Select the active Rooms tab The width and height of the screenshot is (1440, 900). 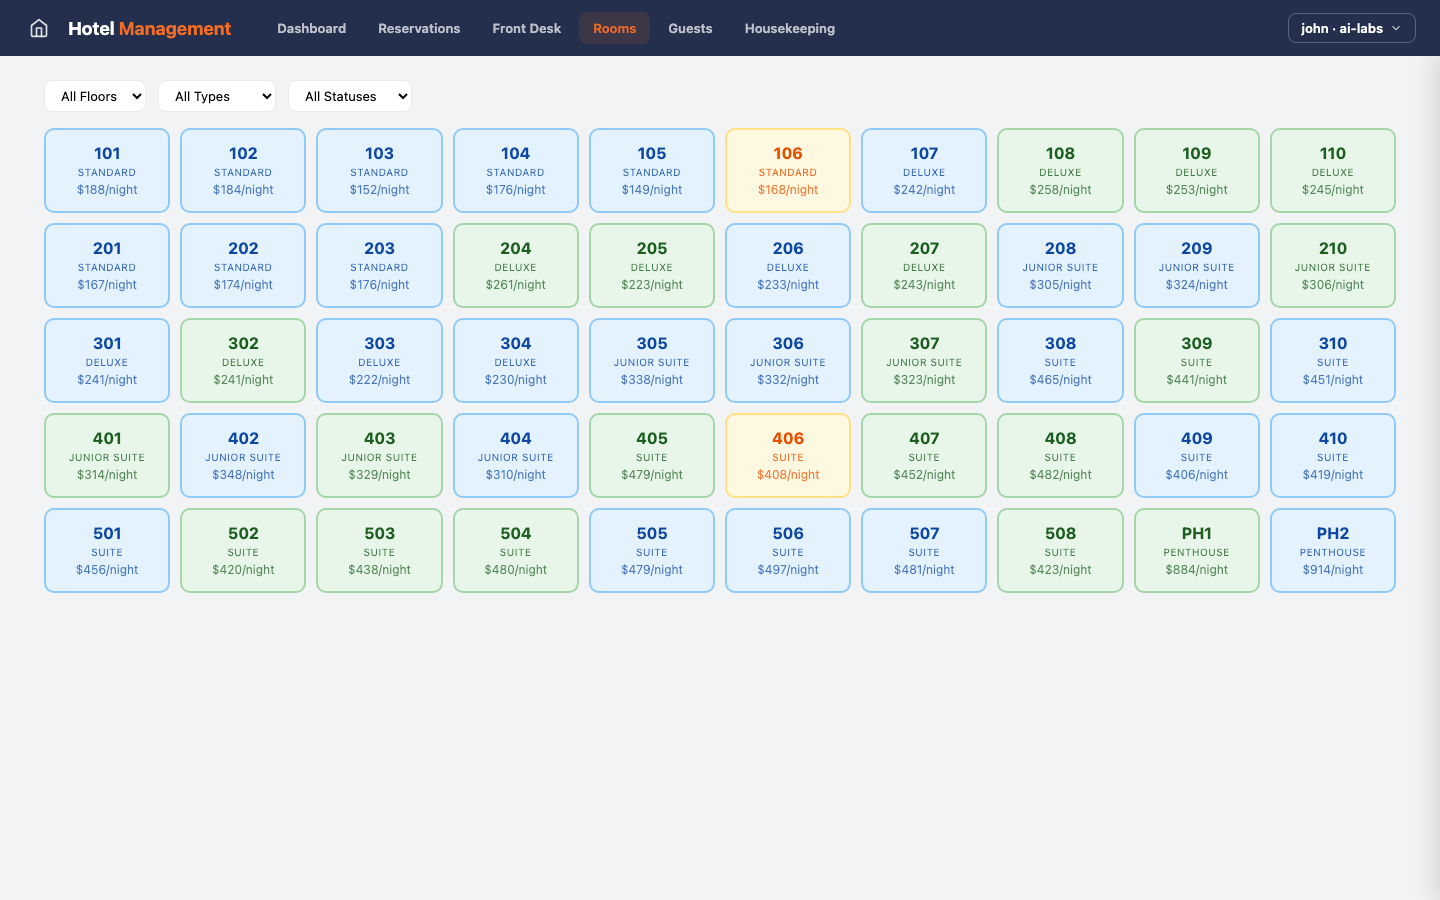[614, 28]
